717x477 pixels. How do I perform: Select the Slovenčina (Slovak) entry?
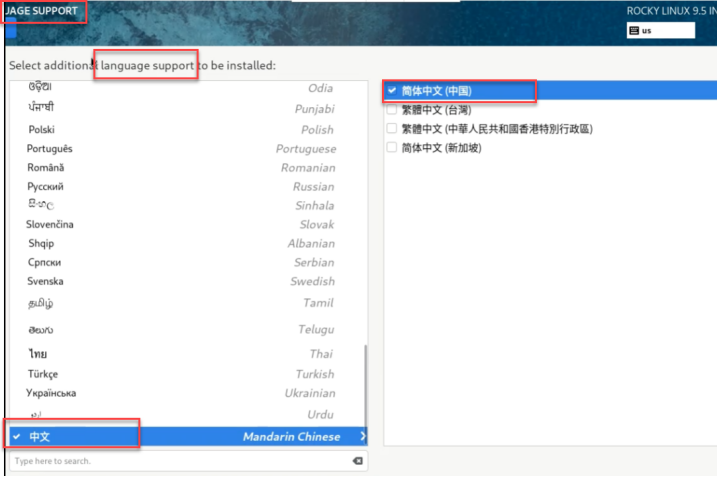click(x=180, y=225)
